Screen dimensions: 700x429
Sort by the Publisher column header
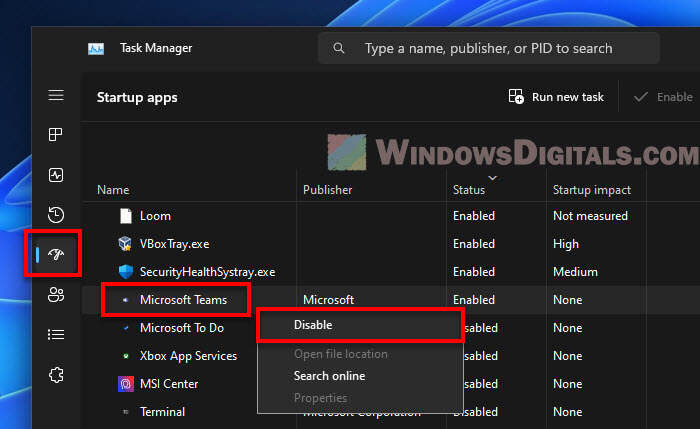[327, 190]
